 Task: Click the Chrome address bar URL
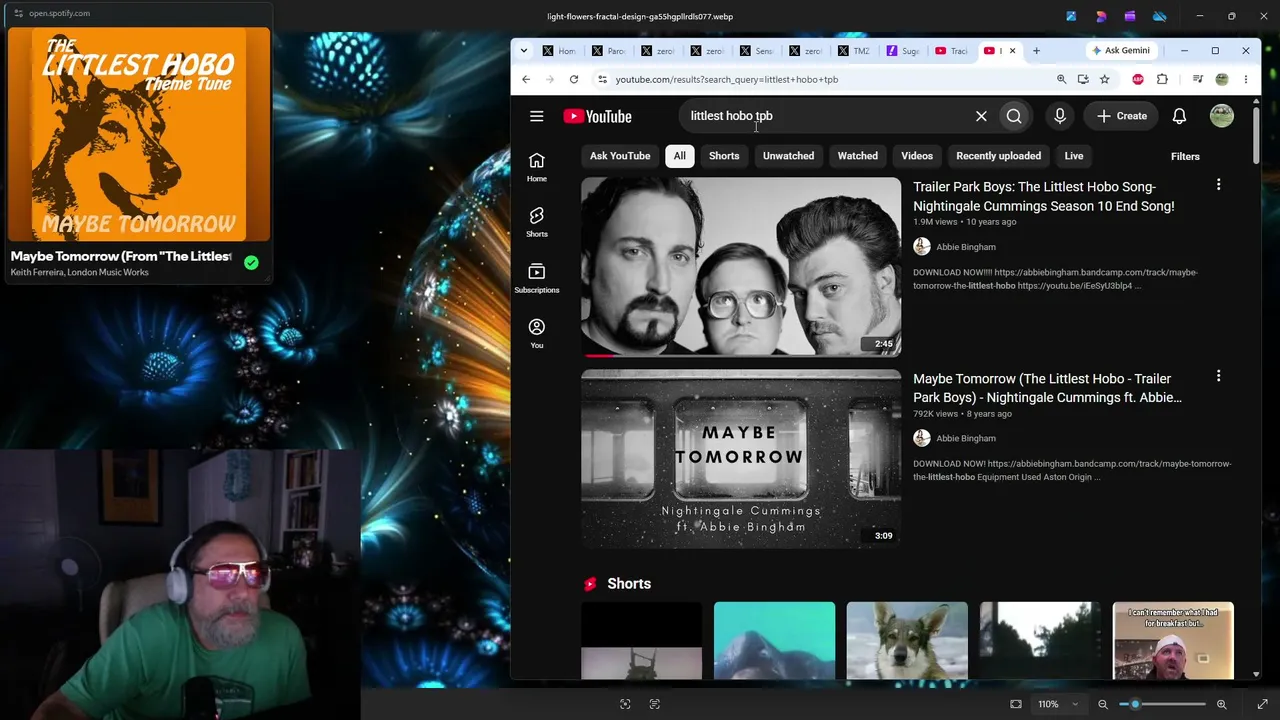tap(727, 79)
